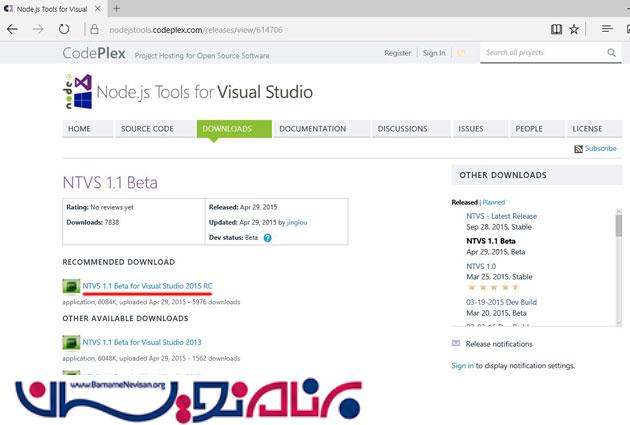Click the bold NTVS 1.1 Beta sidebar entry
Screen dimensions: 630x425
tap(491, 241)
